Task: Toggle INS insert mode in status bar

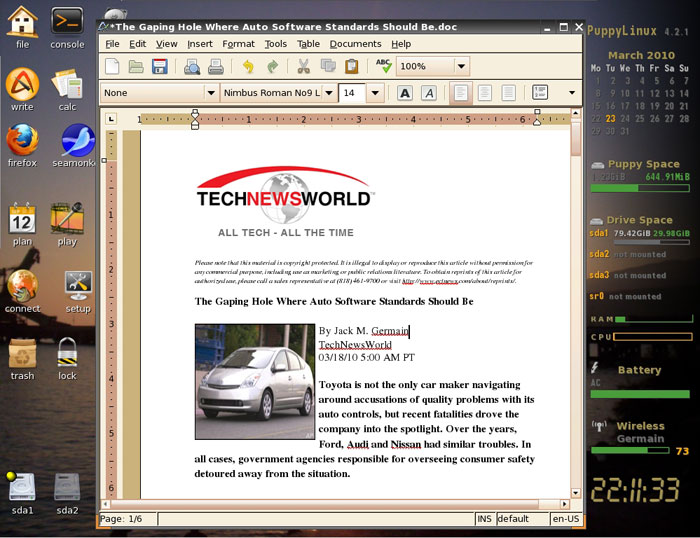Action: click(x=484, y=519)
